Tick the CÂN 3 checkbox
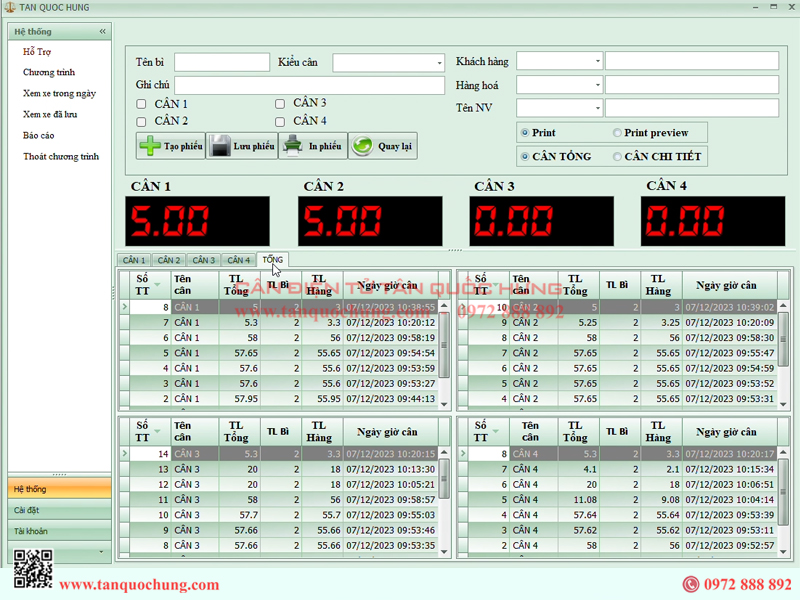 point(280,104)
